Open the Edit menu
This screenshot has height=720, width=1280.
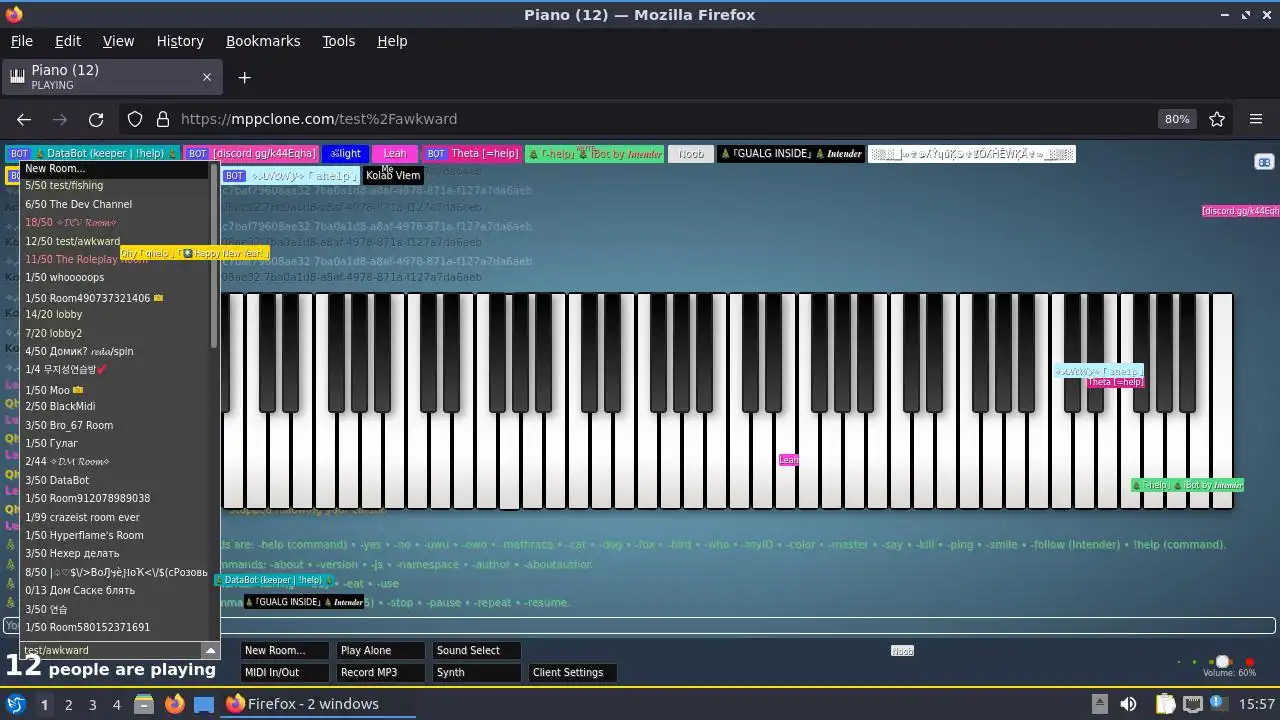pos(68,41)
